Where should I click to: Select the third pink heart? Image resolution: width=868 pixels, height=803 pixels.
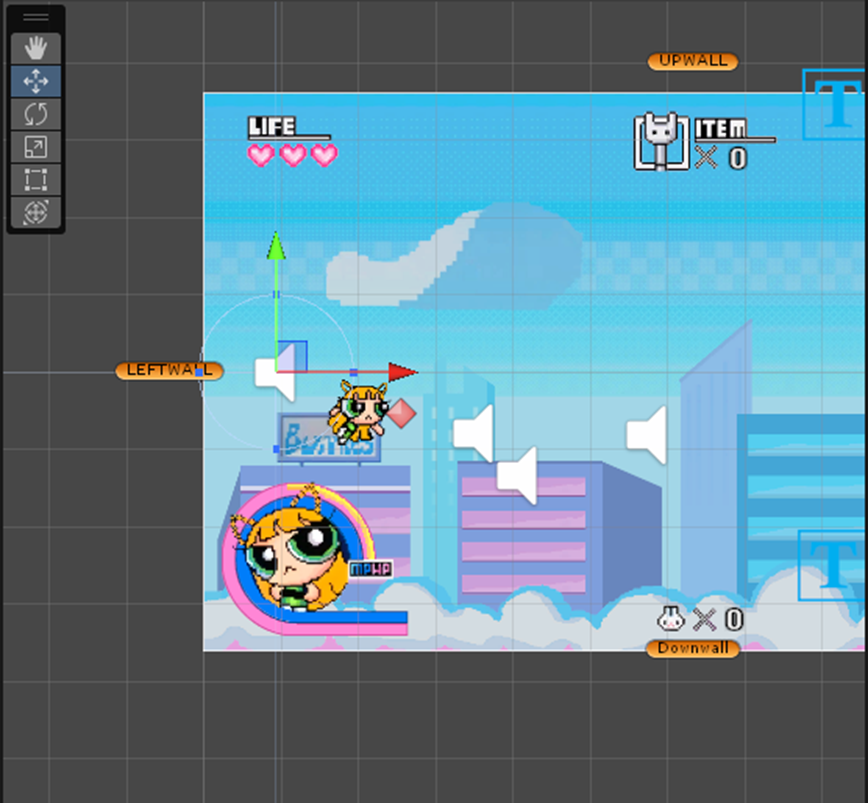[324, 155]
